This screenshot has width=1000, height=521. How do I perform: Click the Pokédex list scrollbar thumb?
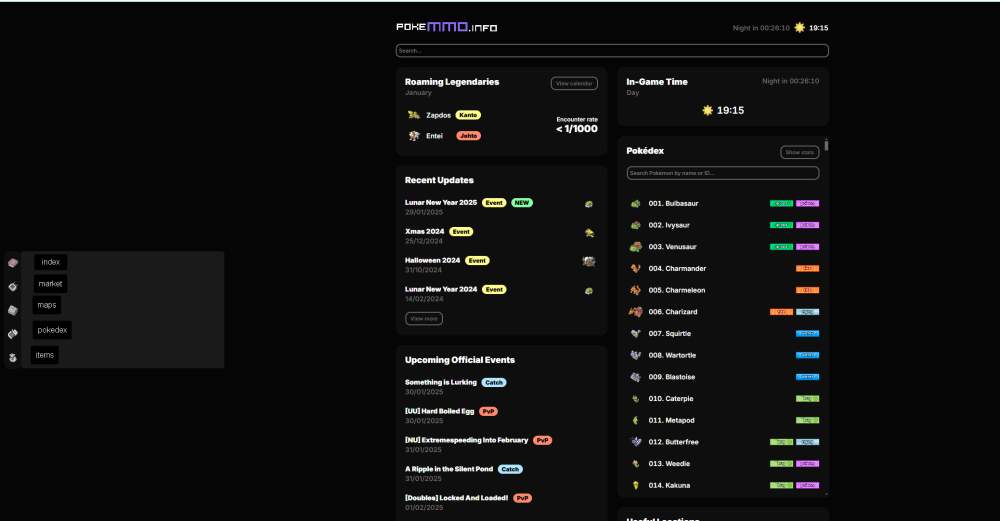(827, 145)
